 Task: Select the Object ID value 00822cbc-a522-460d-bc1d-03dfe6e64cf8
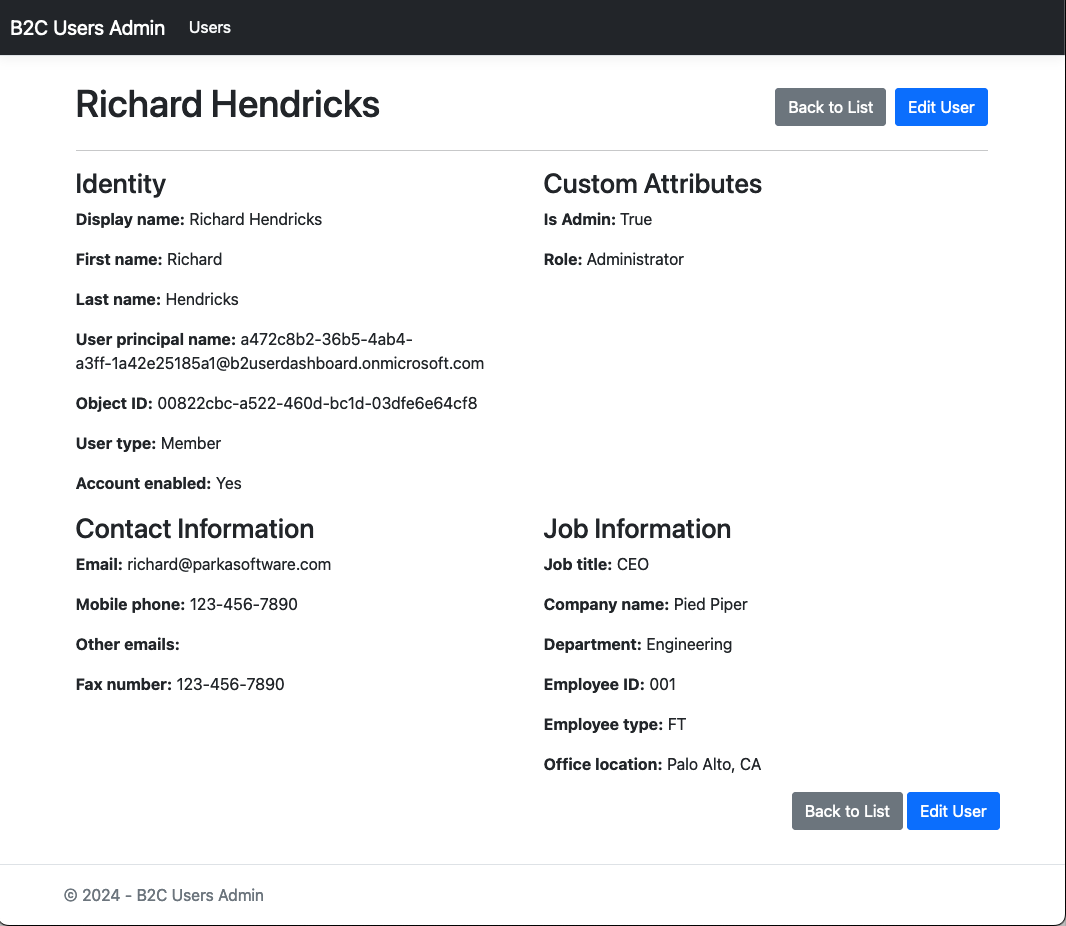(317, 404)
